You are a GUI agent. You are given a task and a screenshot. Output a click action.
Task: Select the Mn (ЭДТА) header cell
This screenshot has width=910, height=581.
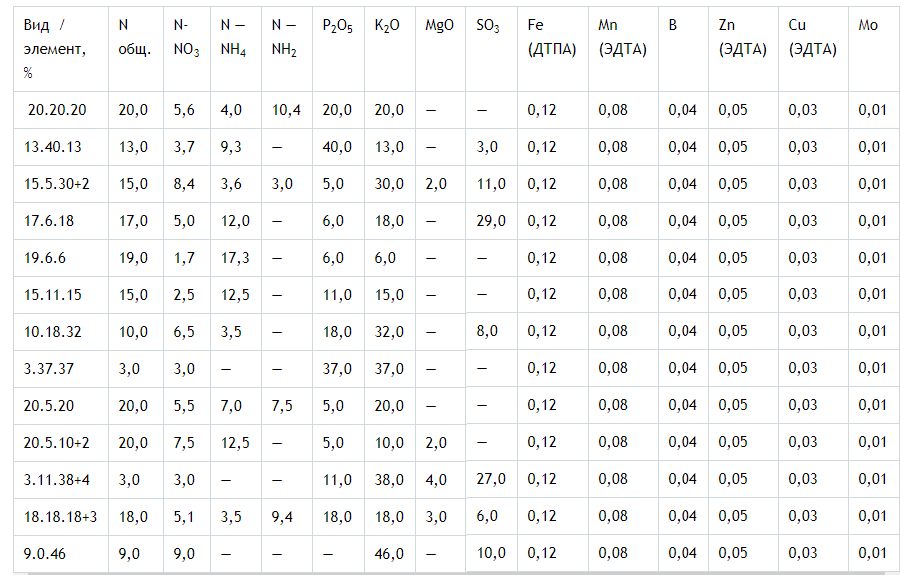pos(622,37)
